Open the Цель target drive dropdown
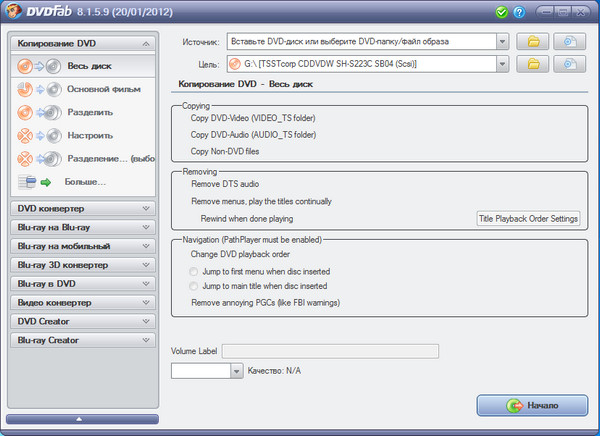 (501, 65)
